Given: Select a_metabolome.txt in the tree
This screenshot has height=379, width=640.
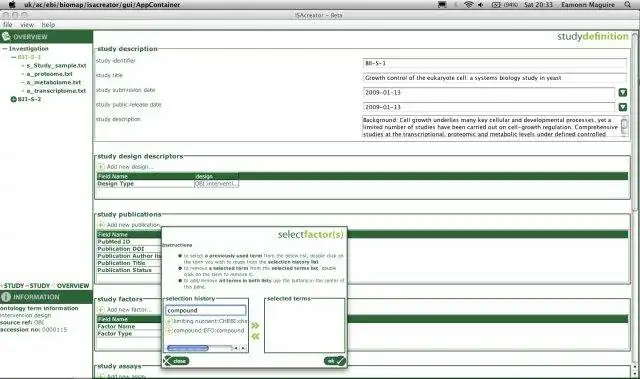Looking at the screenshot, I should click(53, 82).
